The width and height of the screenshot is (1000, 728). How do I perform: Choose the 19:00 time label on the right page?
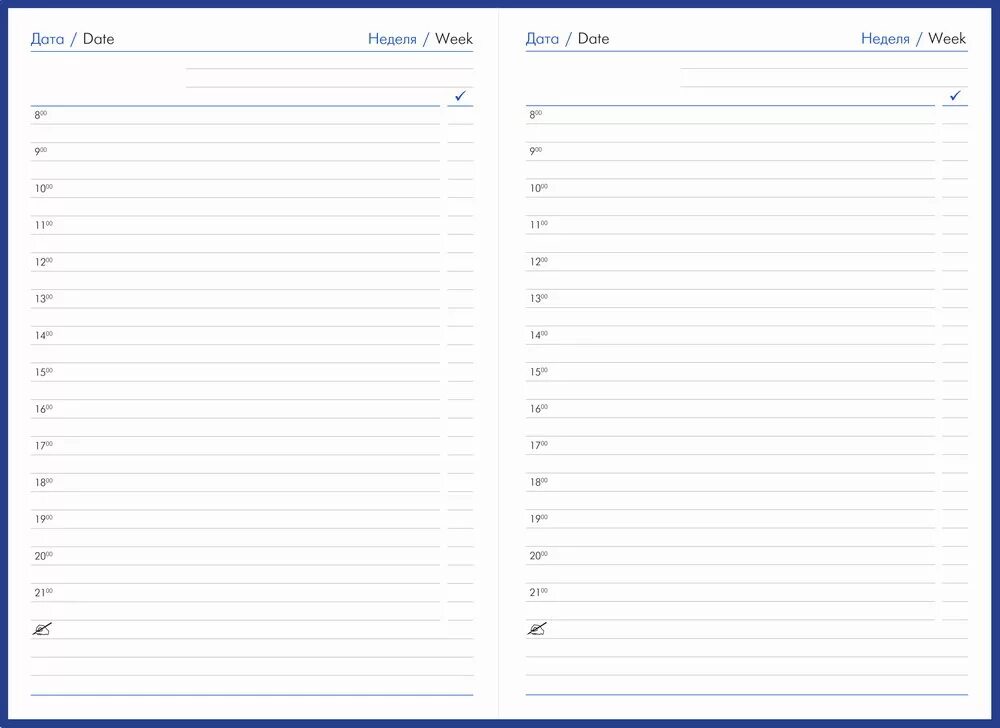pos(538,519)
